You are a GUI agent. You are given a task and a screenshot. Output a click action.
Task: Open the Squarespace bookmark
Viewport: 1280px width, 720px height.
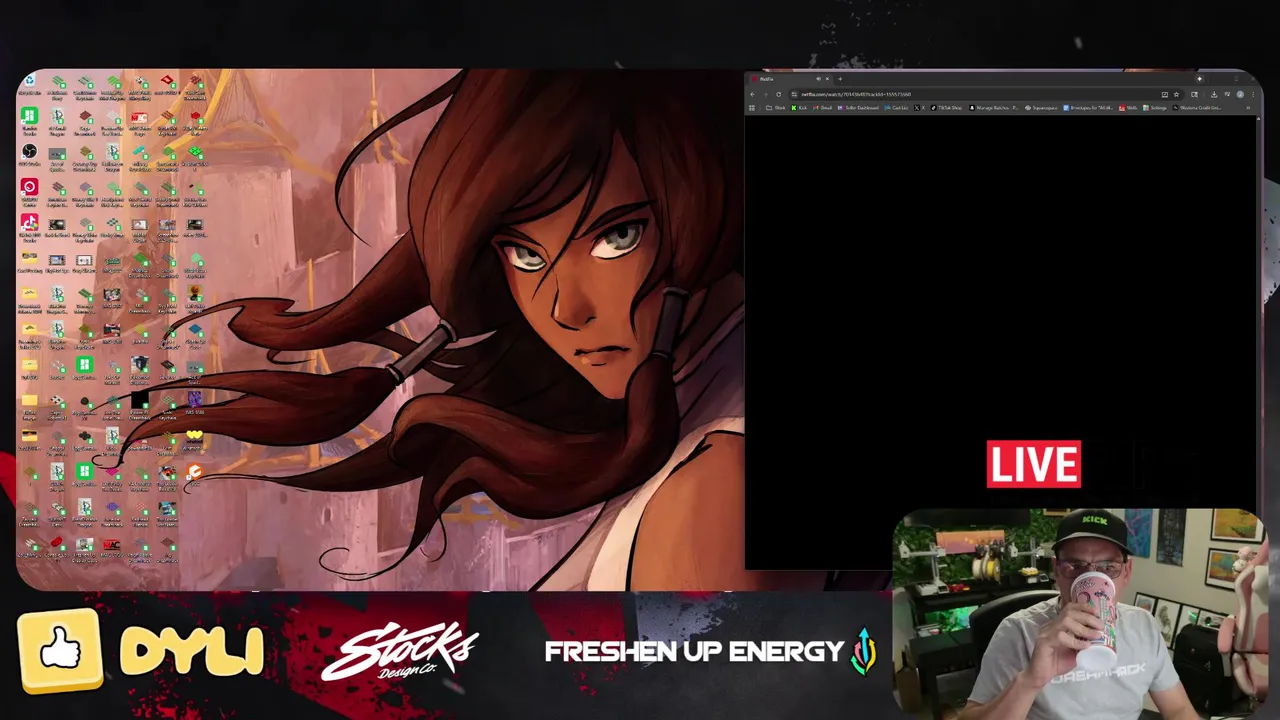coord(1041,108)
